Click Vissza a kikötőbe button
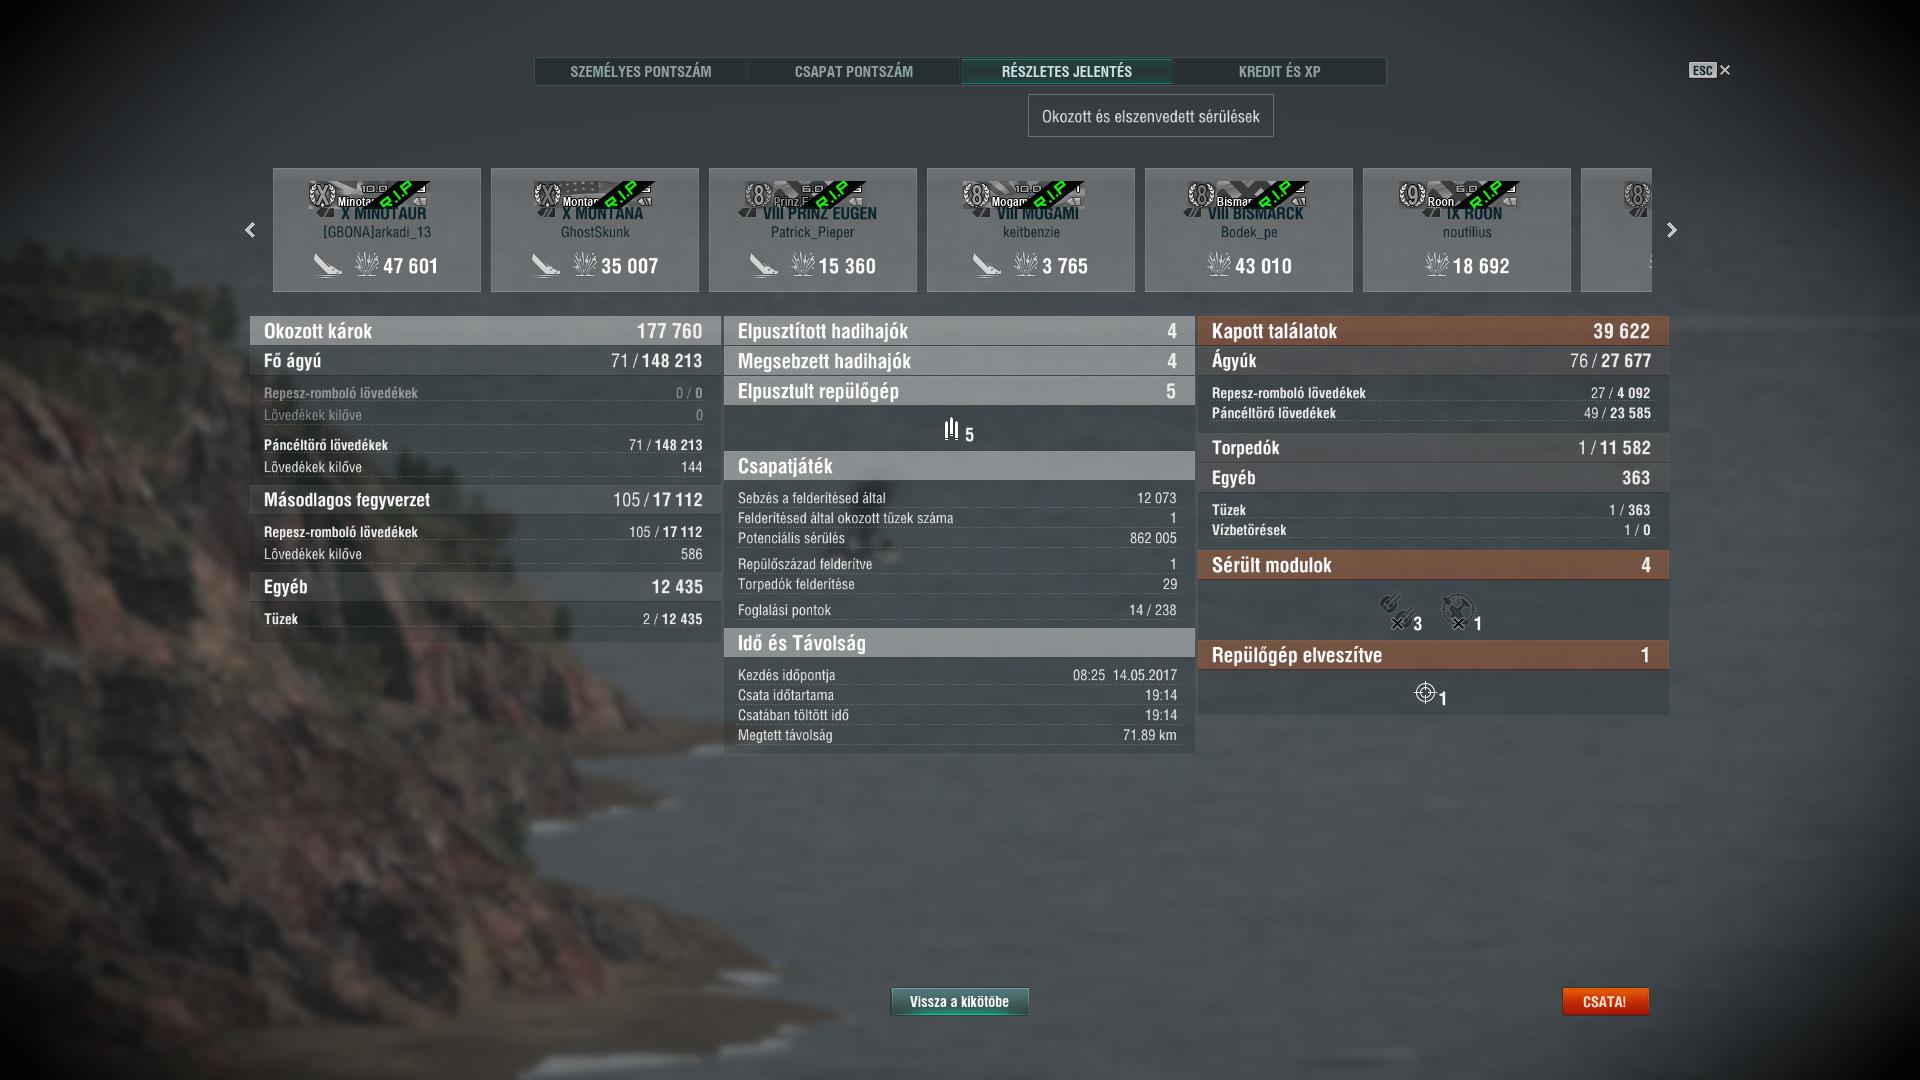The image size is (1920, 1080). click(x=960, y=1001)
